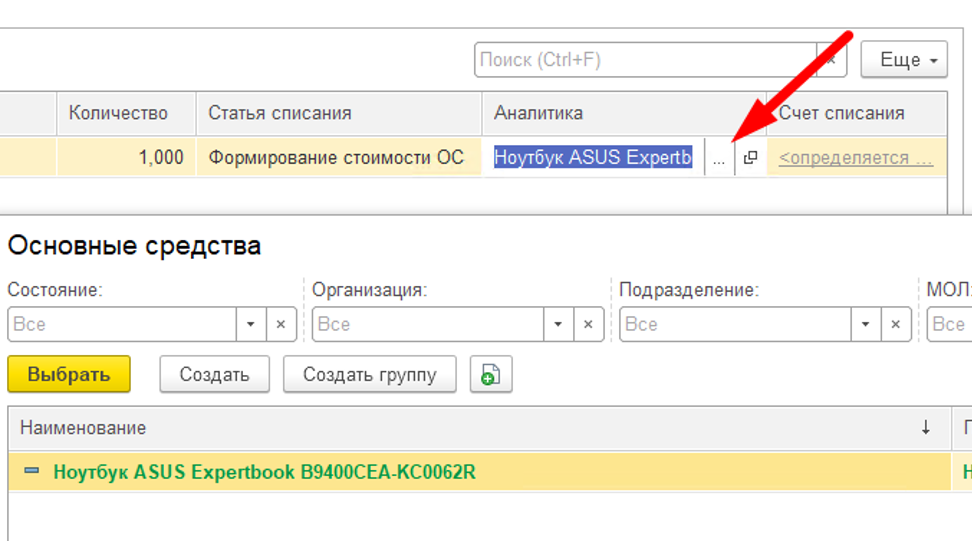Click the Подразделение filter input
972x541 pixels.
735,324
